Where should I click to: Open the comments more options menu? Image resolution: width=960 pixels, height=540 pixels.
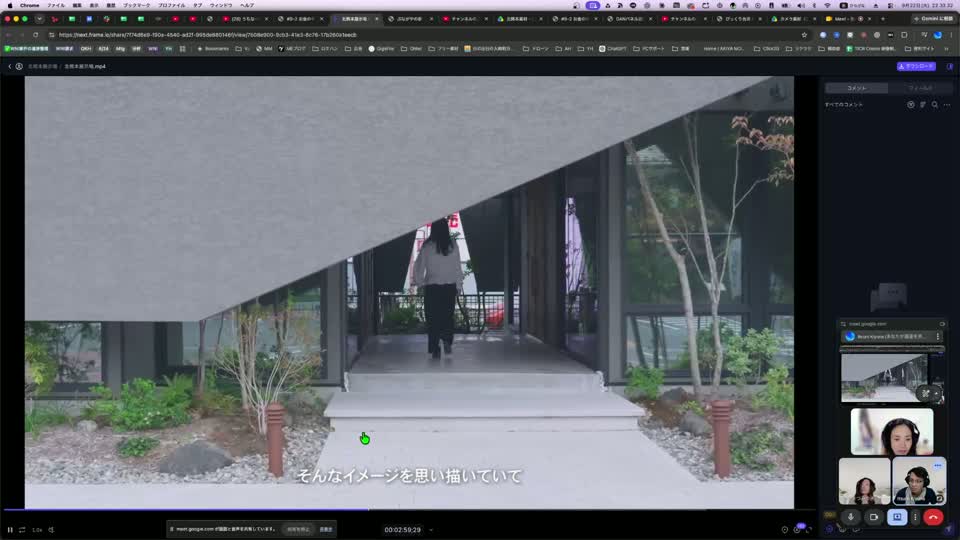tap(947, 105)
